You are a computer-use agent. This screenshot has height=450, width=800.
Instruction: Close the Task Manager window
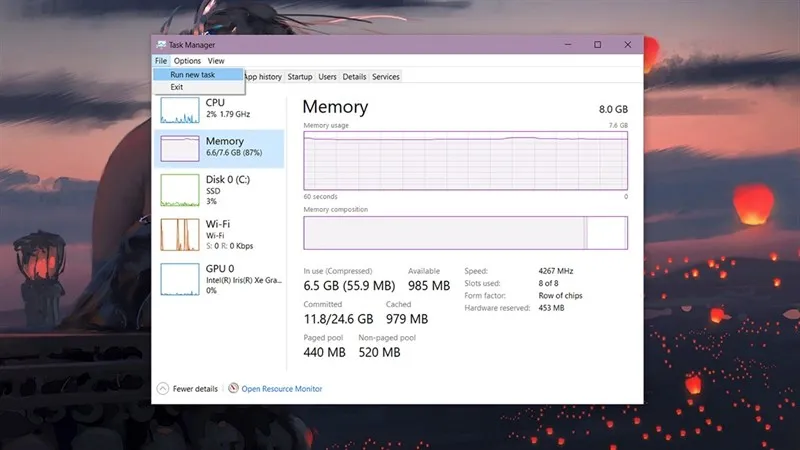coord(628,45)
